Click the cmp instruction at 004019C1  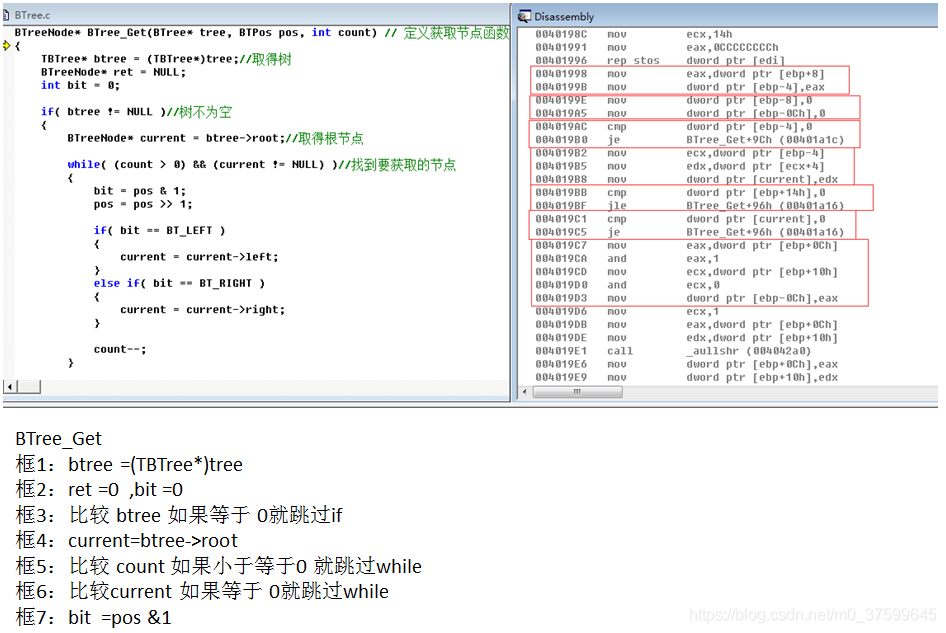tap(680, 220)
